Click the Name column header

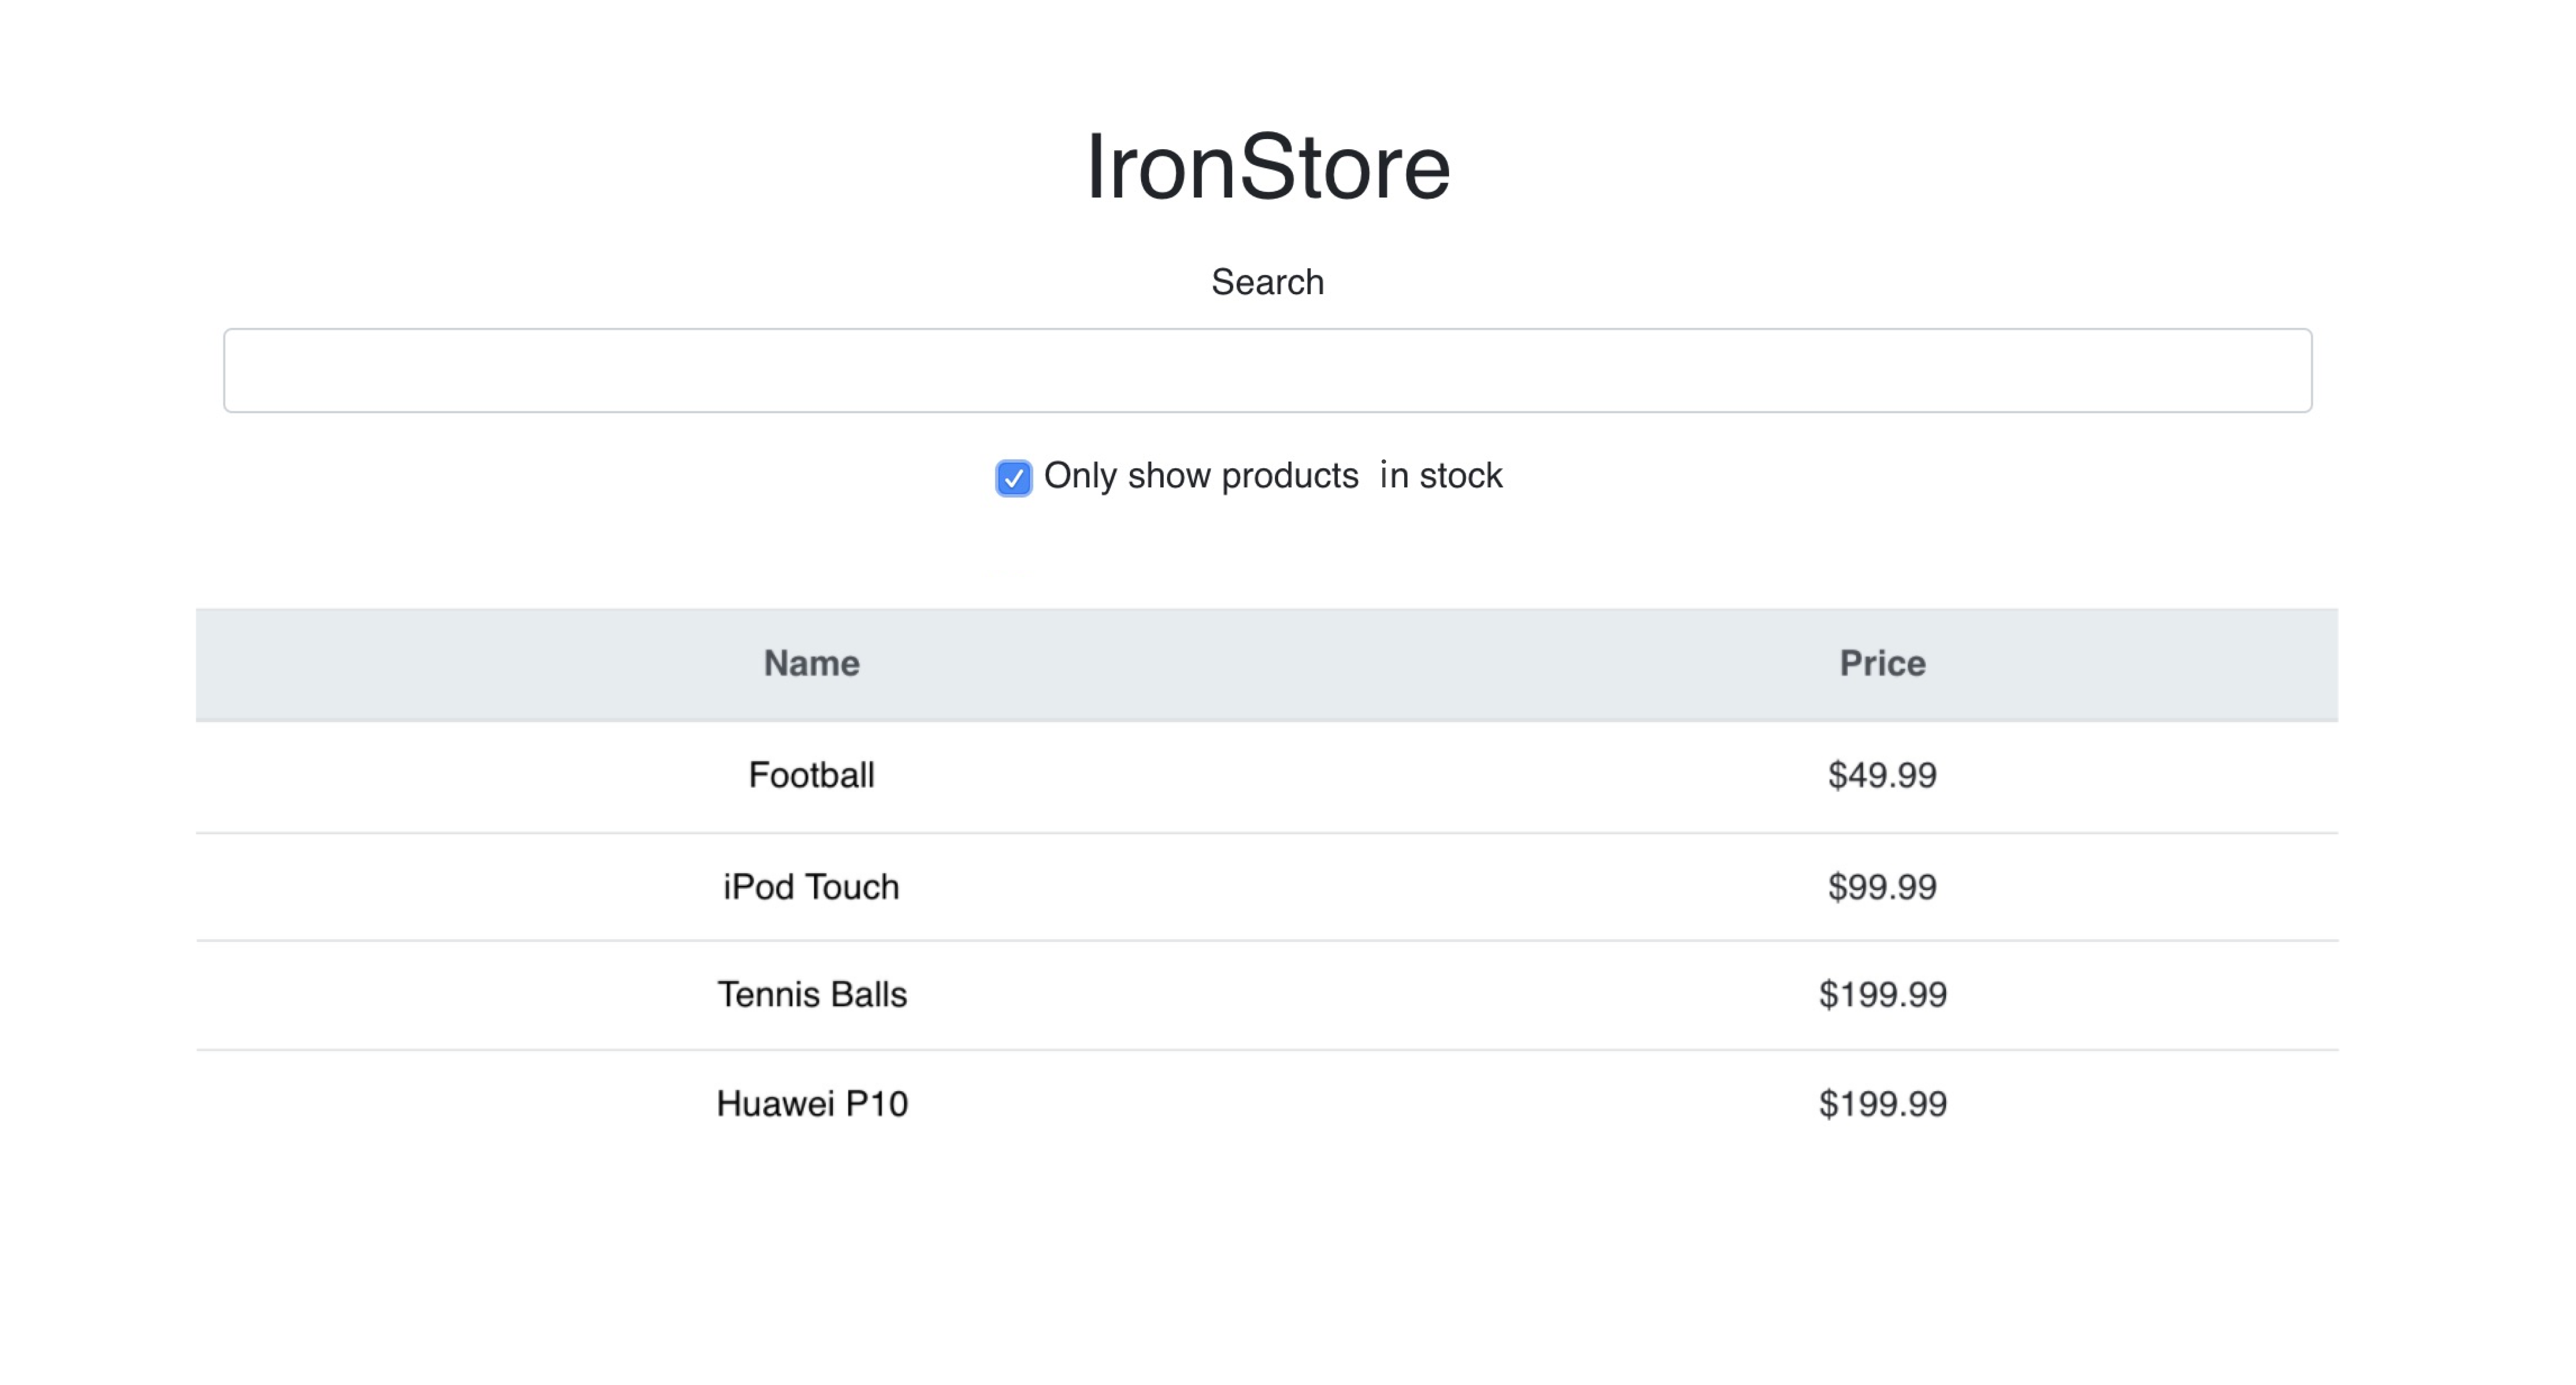tap(811, 663)
